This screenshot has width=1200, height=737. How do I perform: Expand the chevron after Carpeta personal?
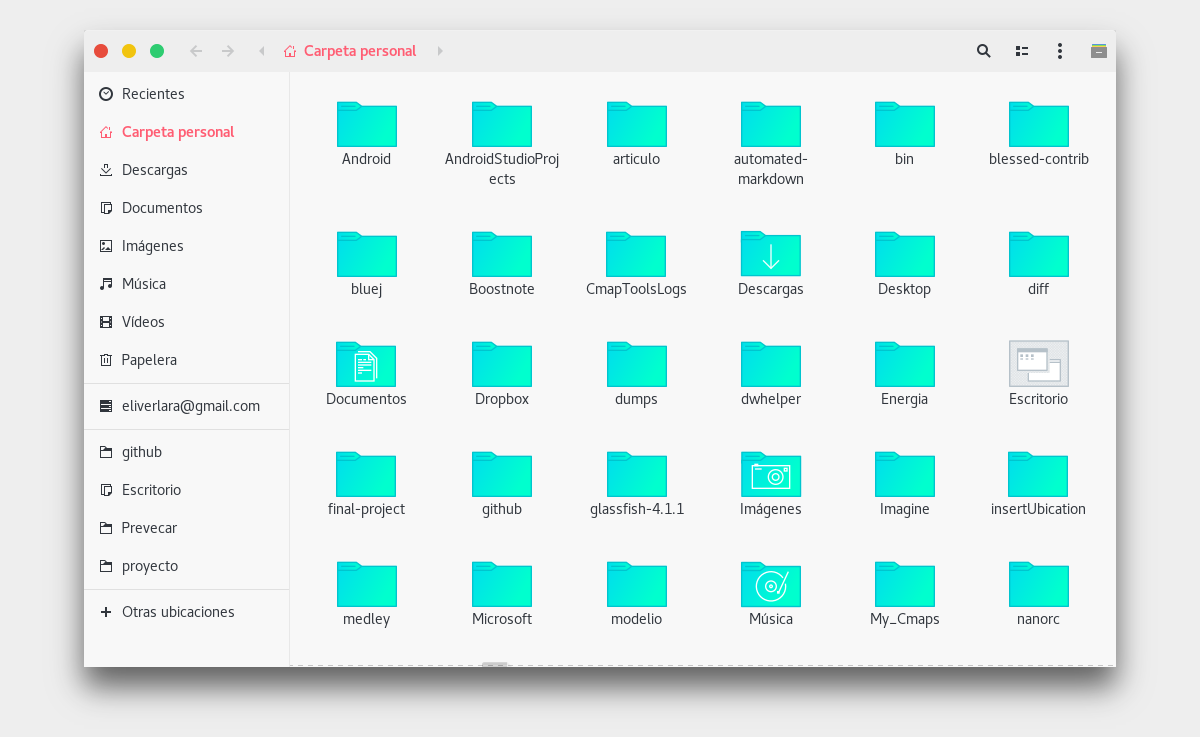coord(440,50)
